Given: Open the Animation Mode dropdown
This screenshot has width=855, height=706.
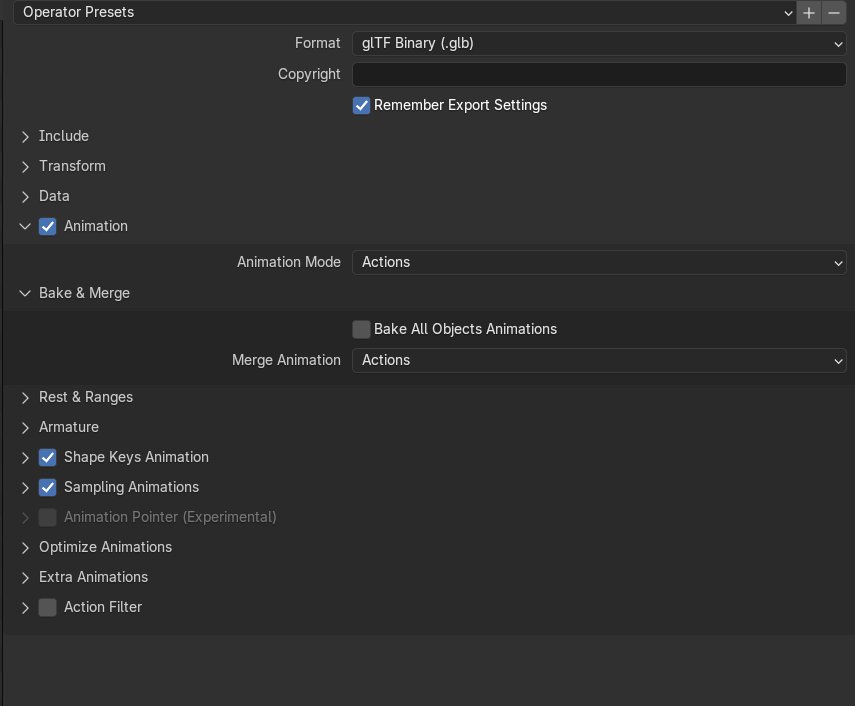Looking at the screenshot, I should [x=599, y=262].
